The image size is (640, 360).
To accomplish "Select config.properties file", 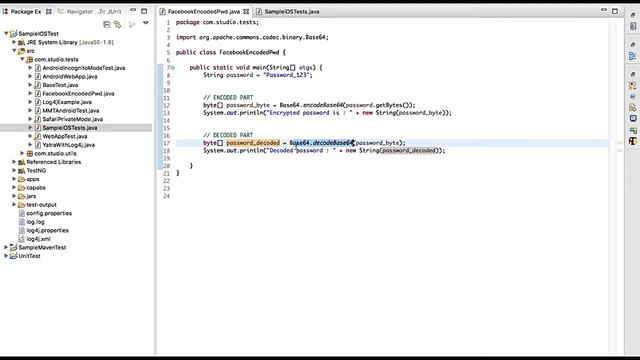I will [49, 213].
